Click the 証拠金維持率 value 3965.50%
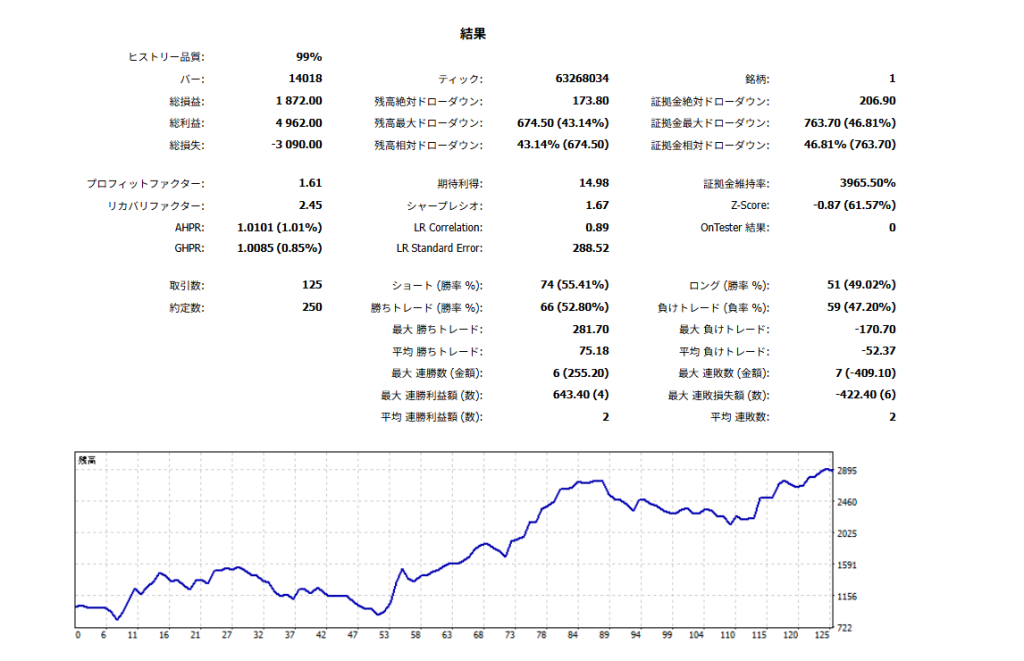1024x661 pixels. tap(867, 184)
